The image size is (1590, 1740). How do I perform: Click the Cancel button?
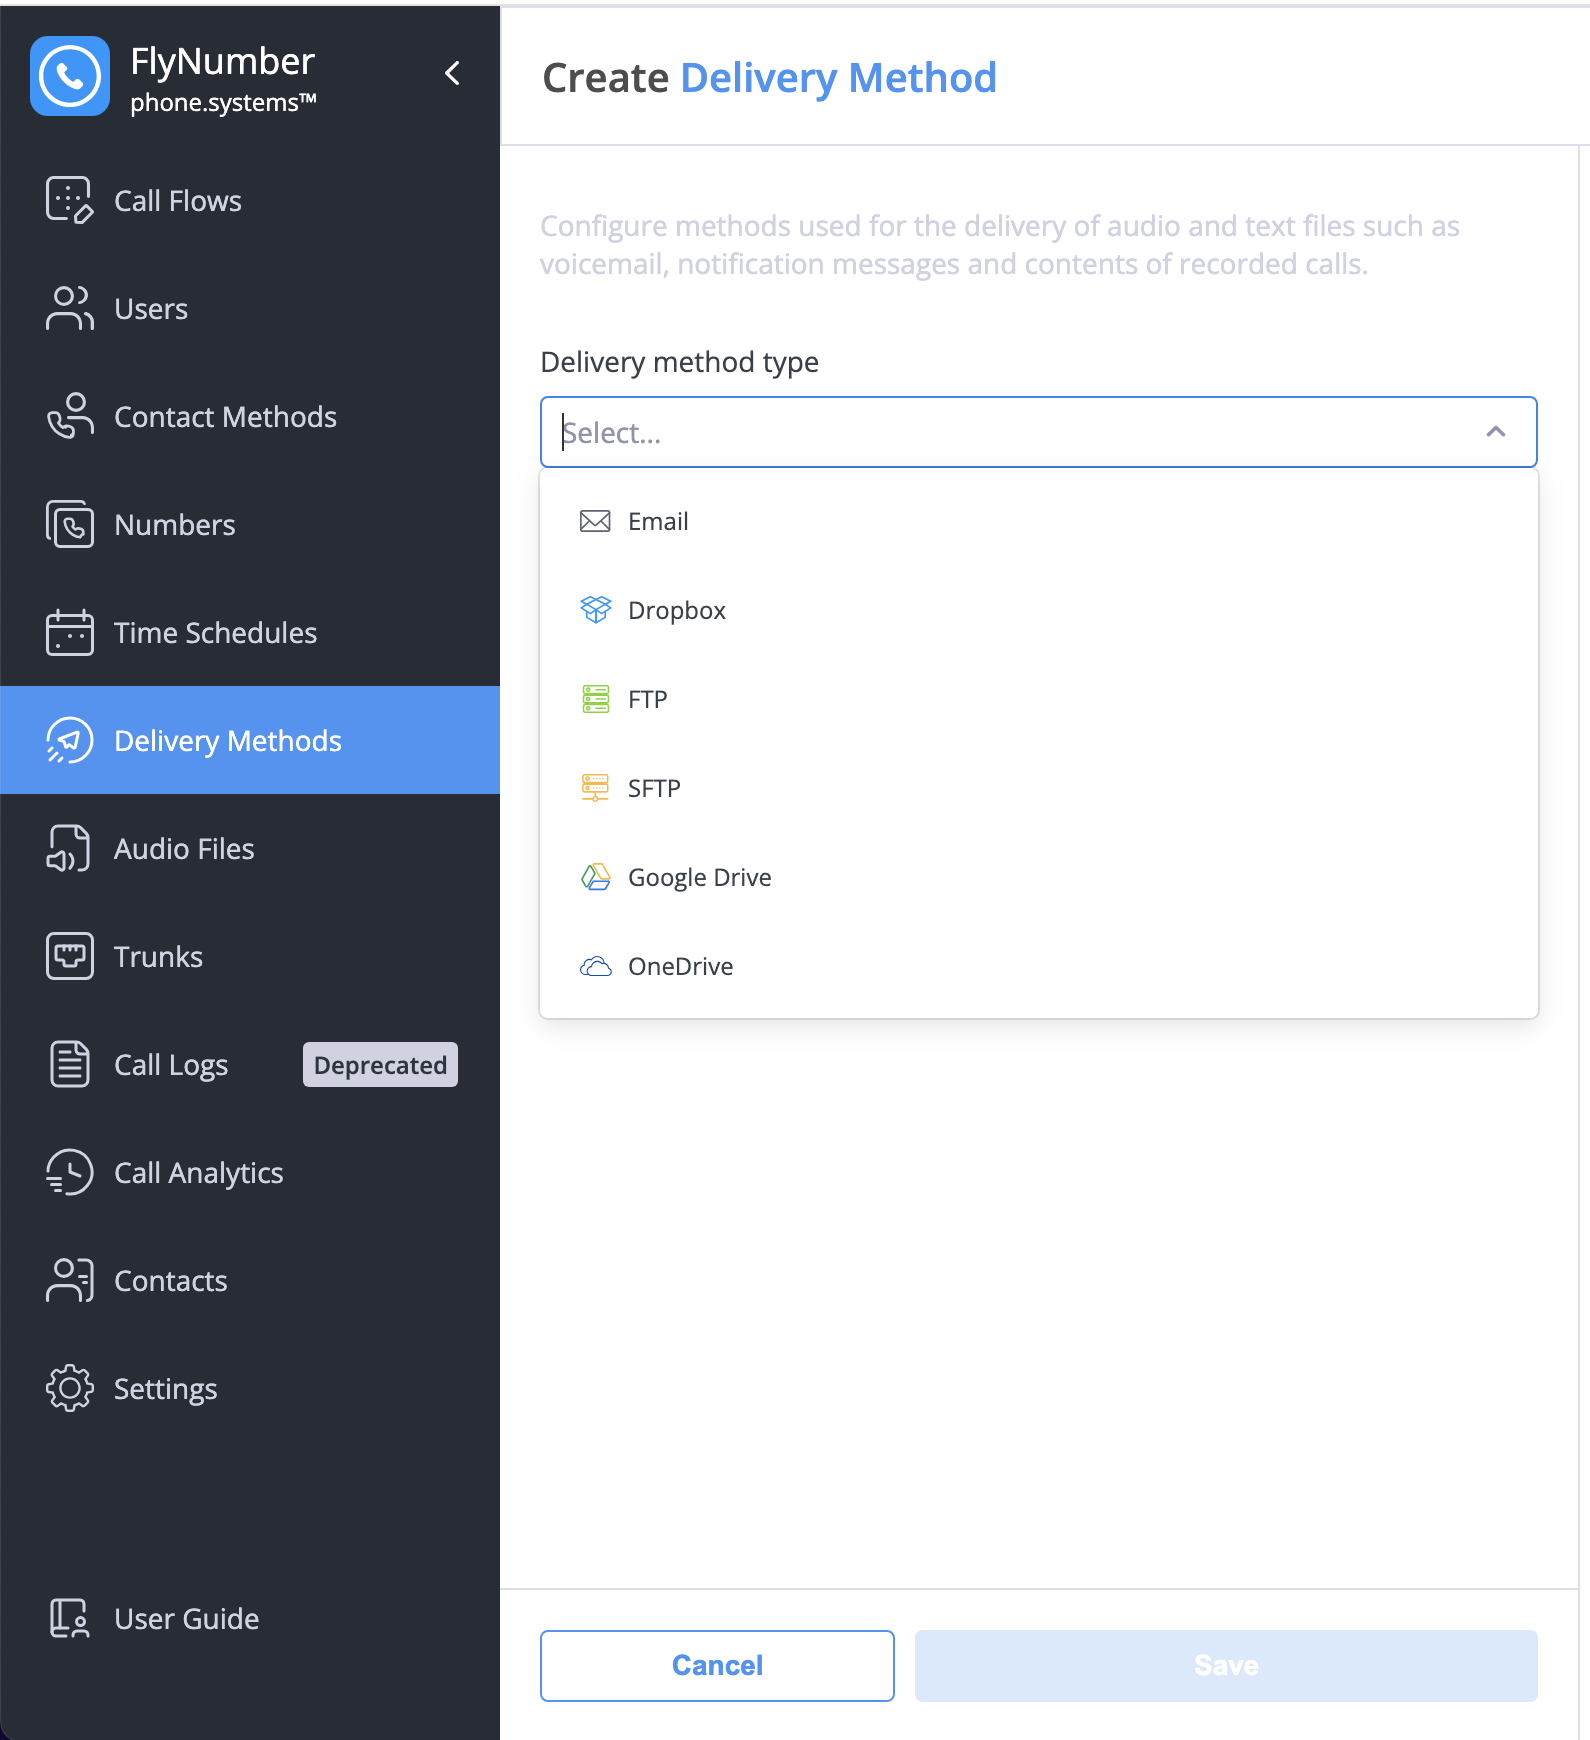(x=717, y=1665)
